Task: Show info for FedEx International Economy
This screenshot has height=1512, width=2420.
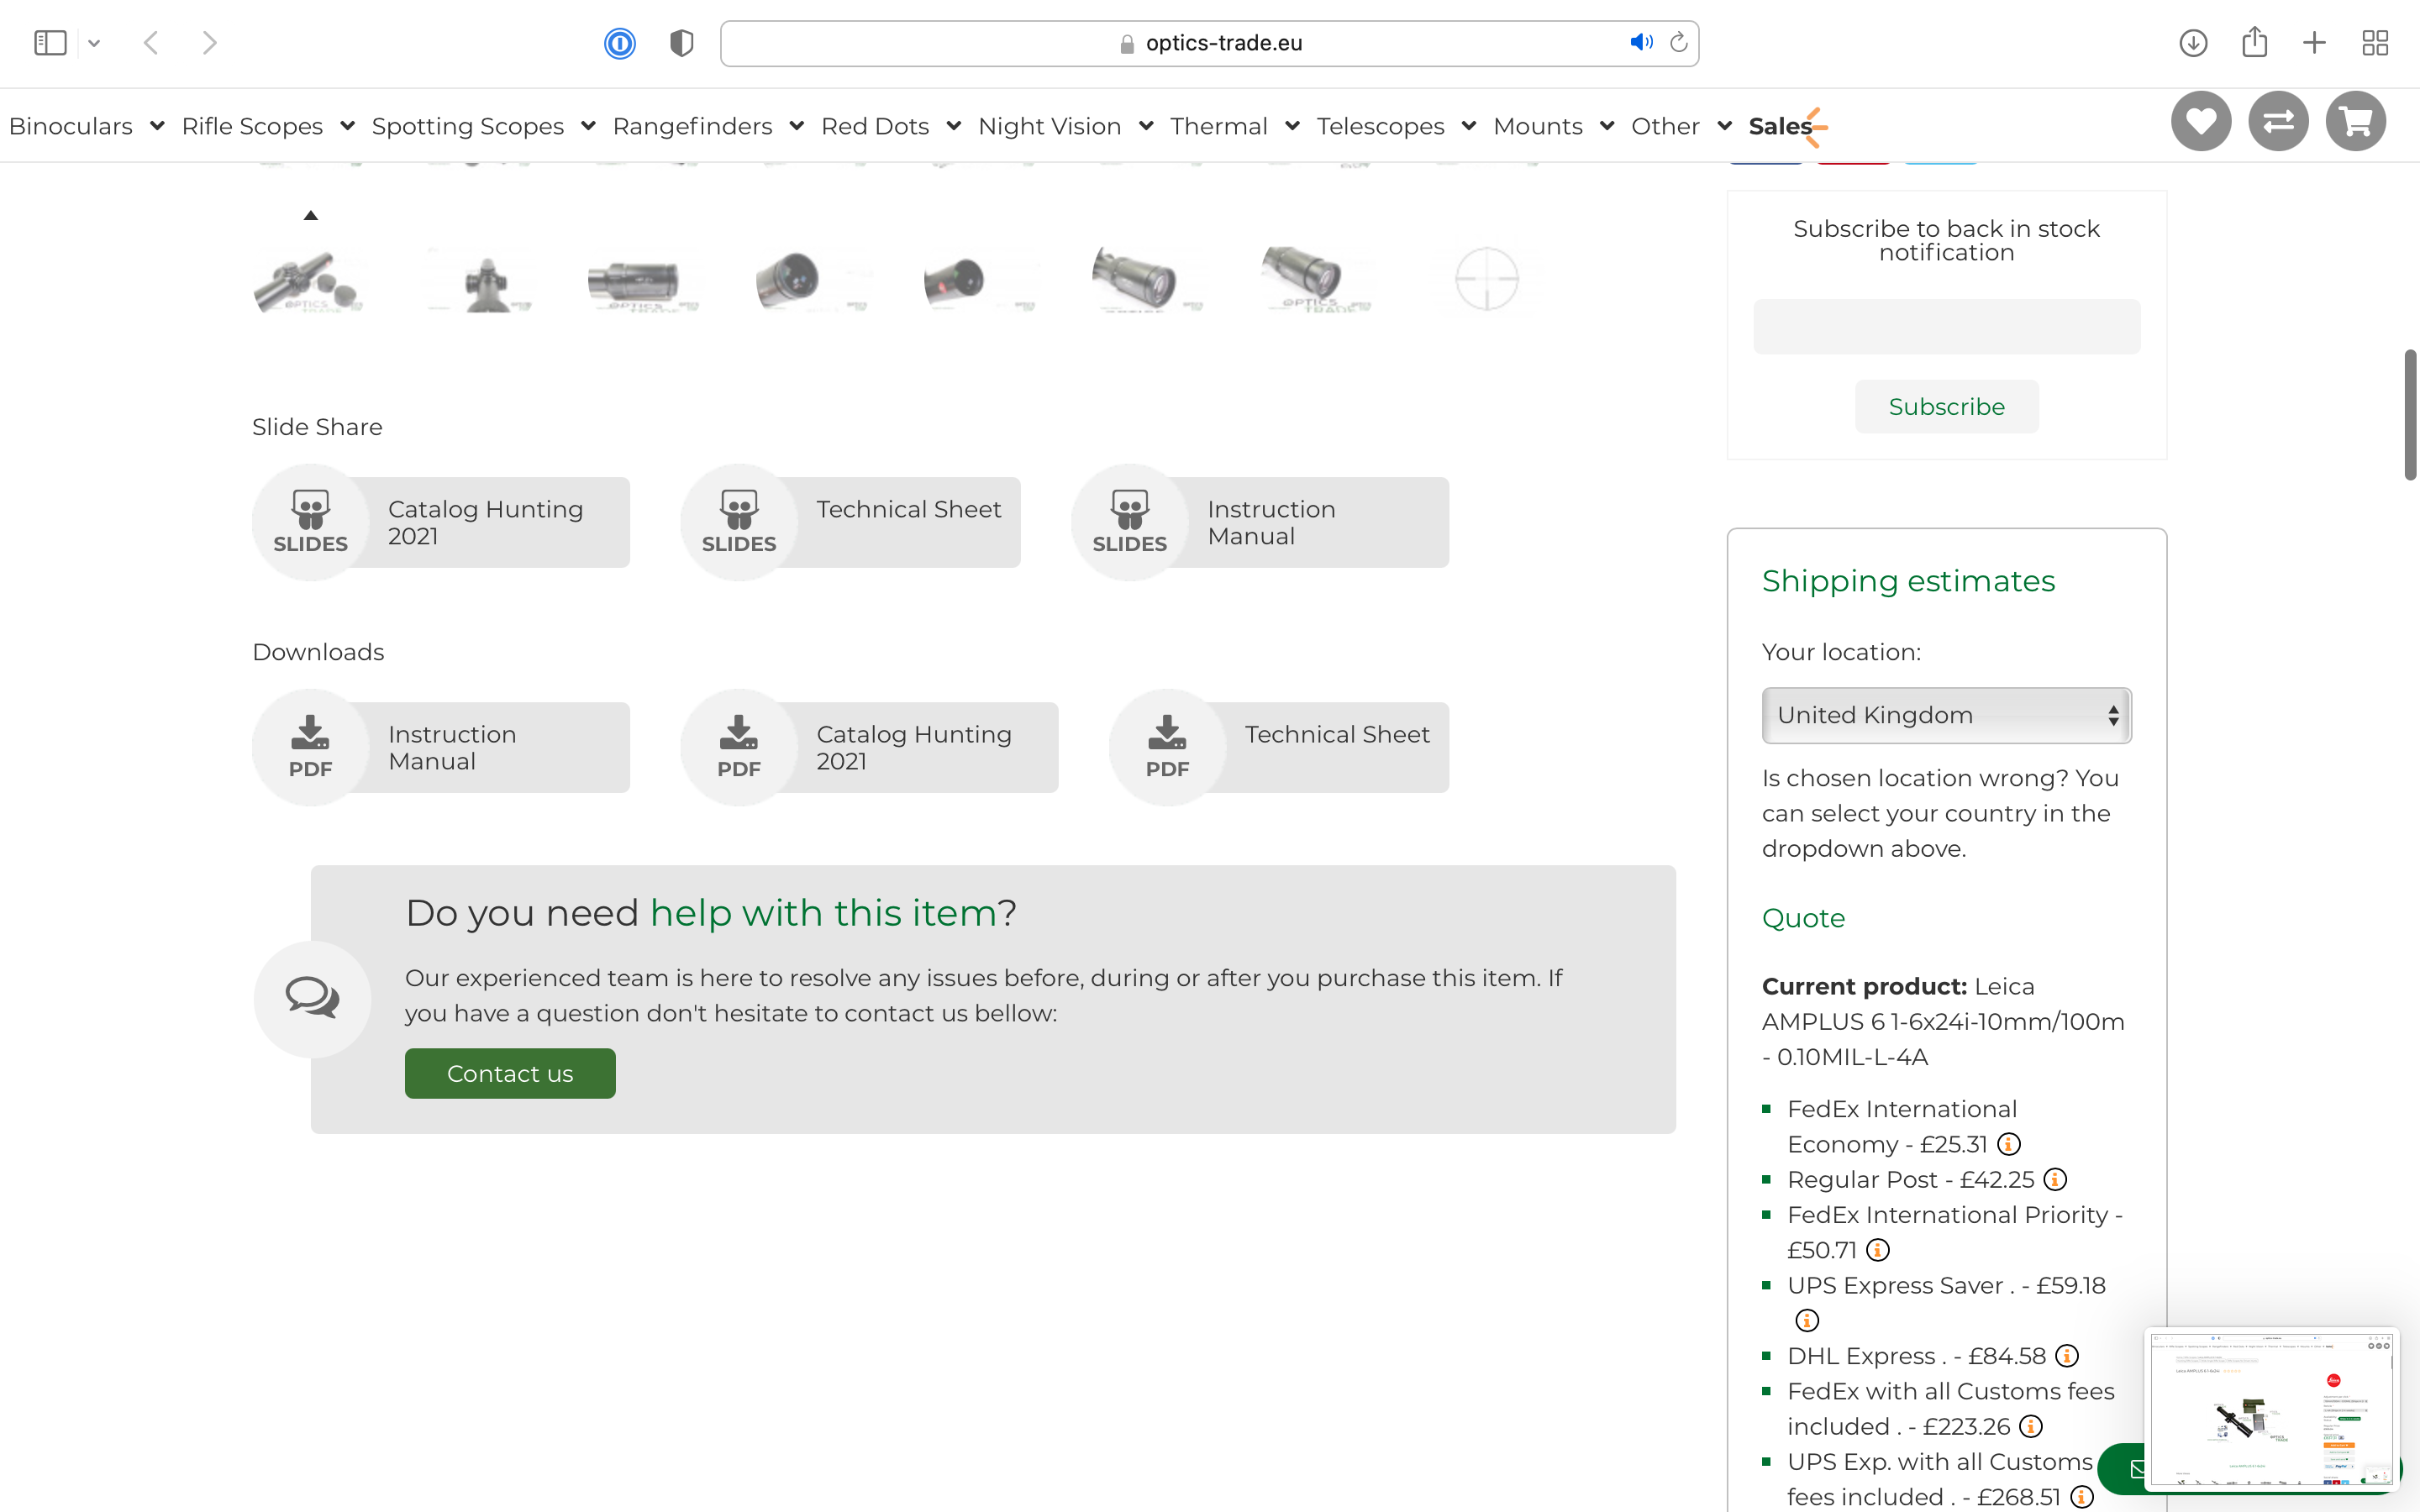Action: (x=2008, y=1144)
